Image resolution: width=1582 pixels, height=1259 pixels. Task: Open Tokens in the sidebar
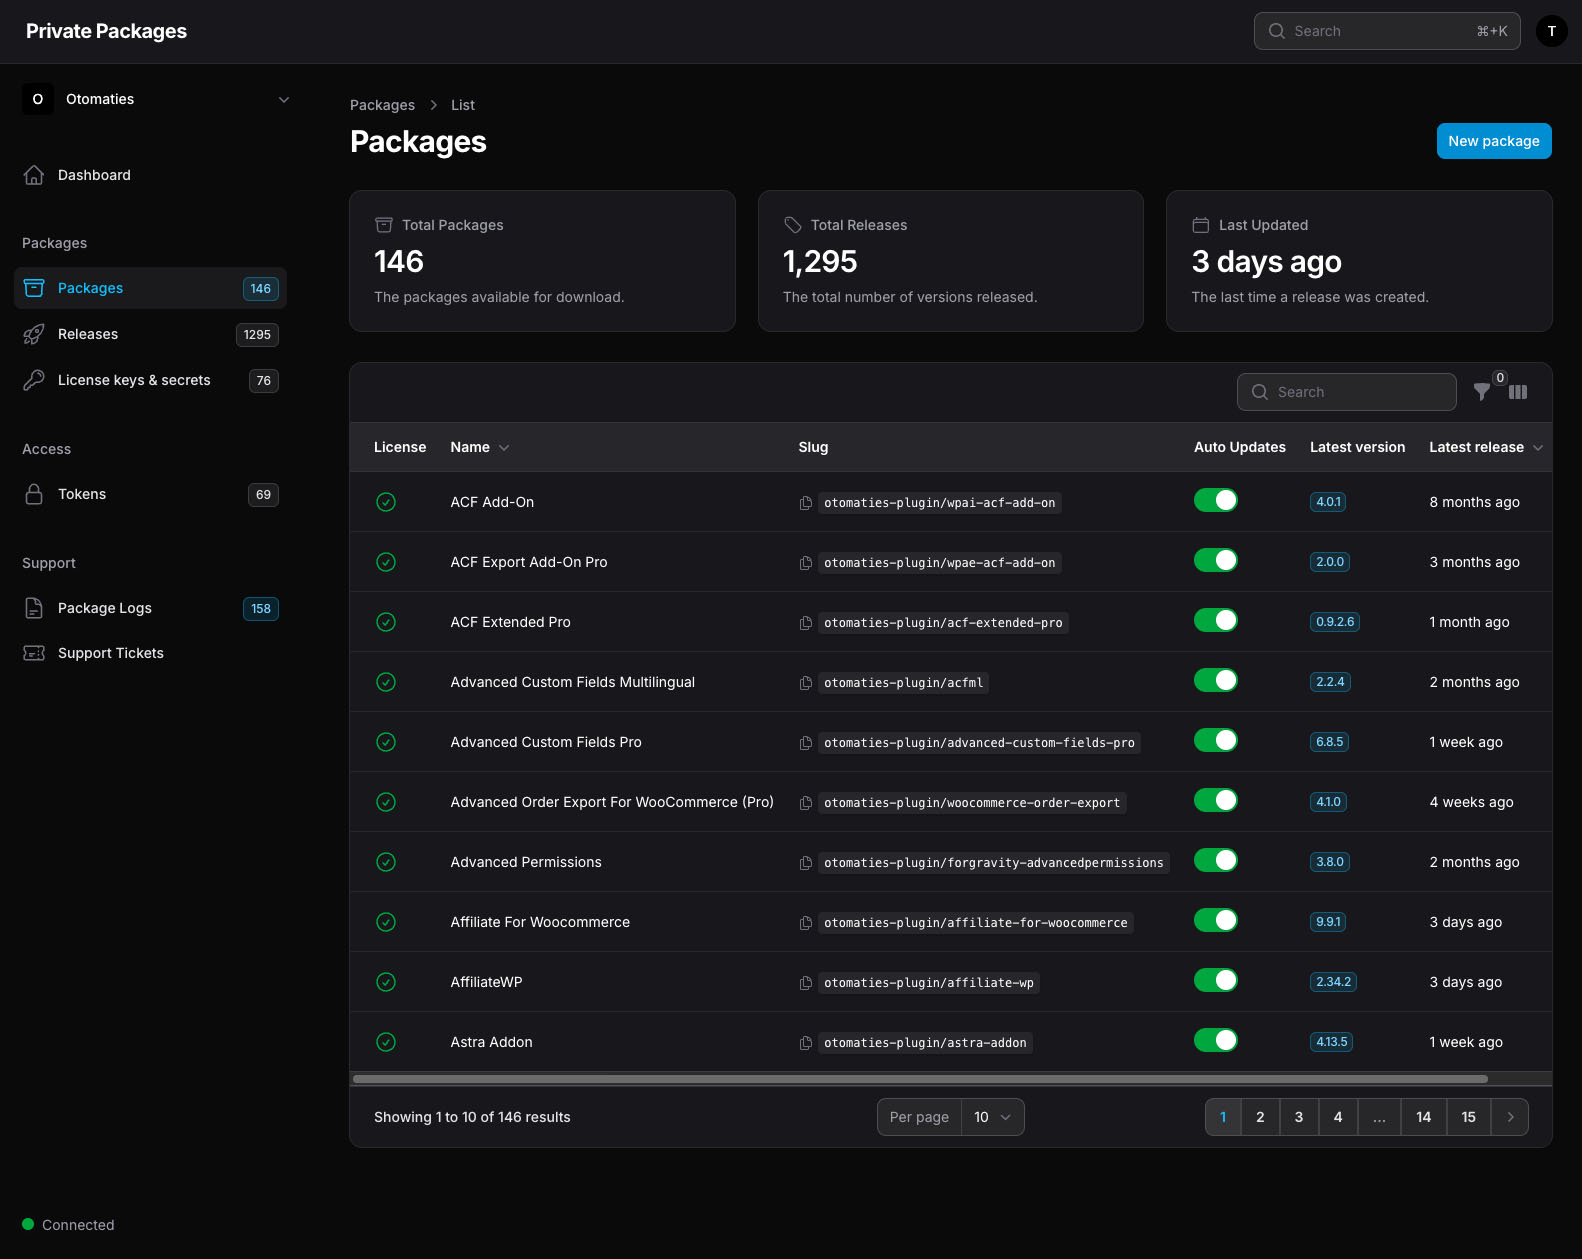(x=150, y=494)
